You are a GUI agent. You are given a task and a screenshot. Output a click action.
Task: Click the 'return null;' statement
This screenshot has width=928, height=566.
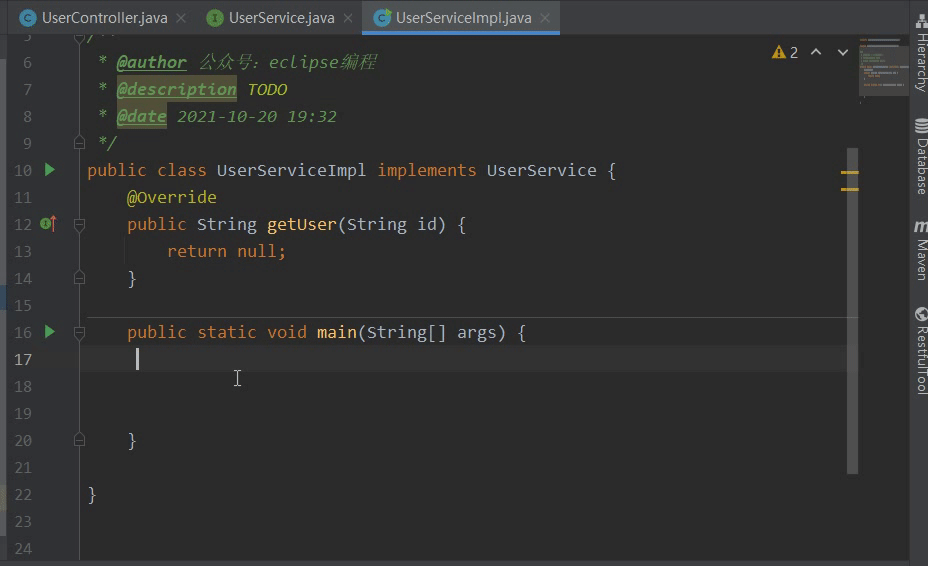pyautogui.click(x=227, y=252)
